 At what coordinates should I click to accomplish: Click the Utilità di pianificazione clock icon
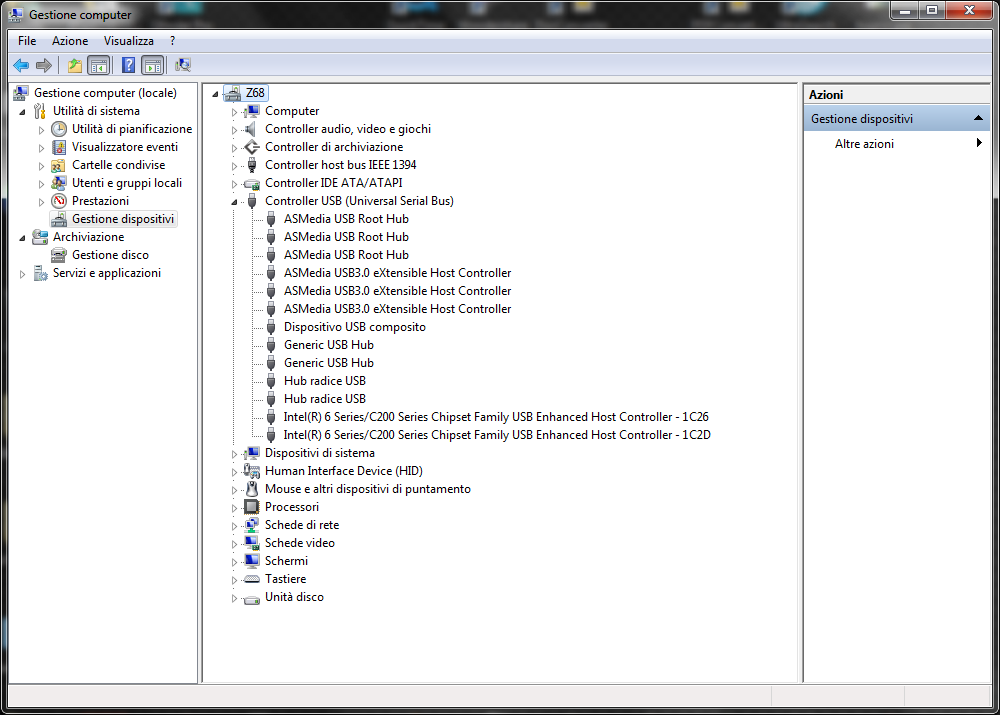coord(59,129)
